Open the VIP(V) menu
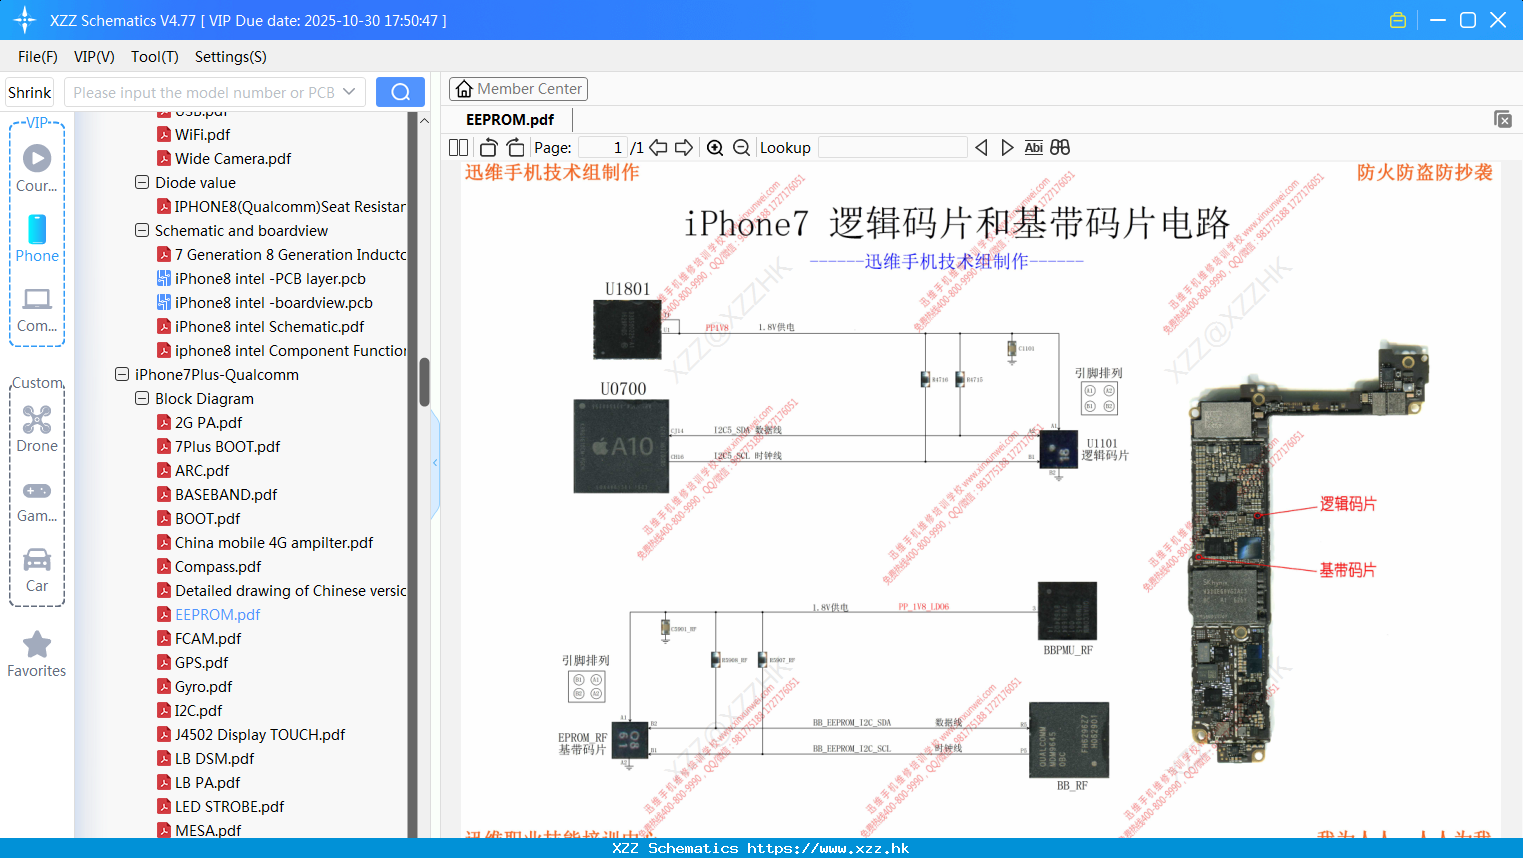 coord(94,57)
